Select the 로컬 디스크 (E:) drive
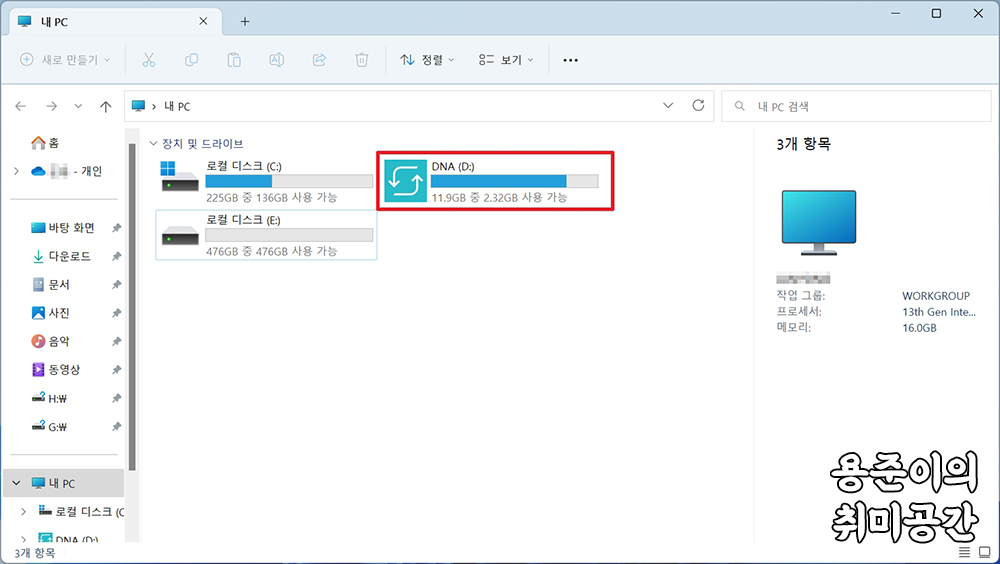 click(266, 235)
